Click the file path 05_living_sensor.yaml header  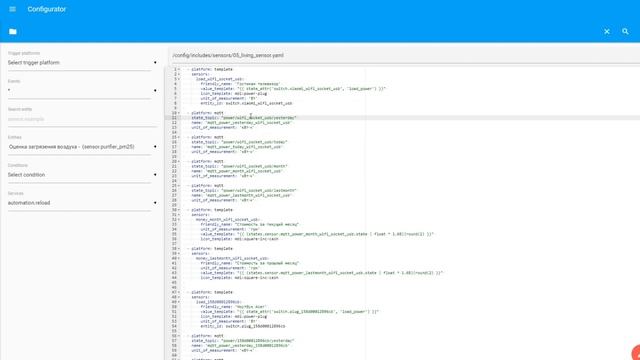point(228,55)
